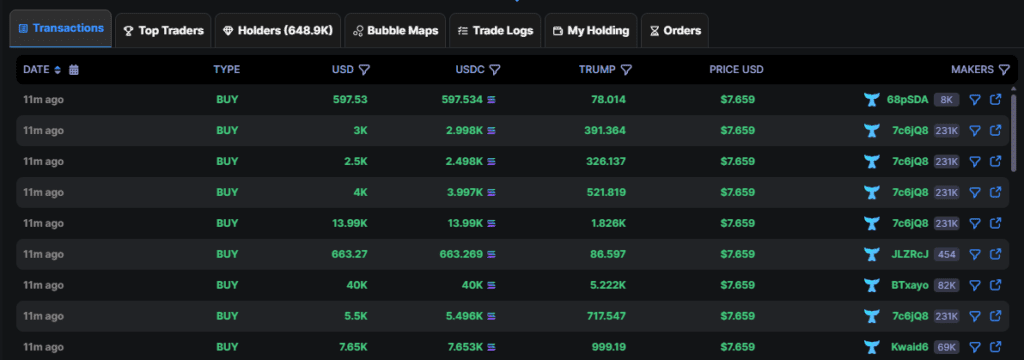Image resolution: width=1024 pixels, height=360 pixels.
Task: Select the 999.19 TRUMP amount cell
Action: pos(609,347)
